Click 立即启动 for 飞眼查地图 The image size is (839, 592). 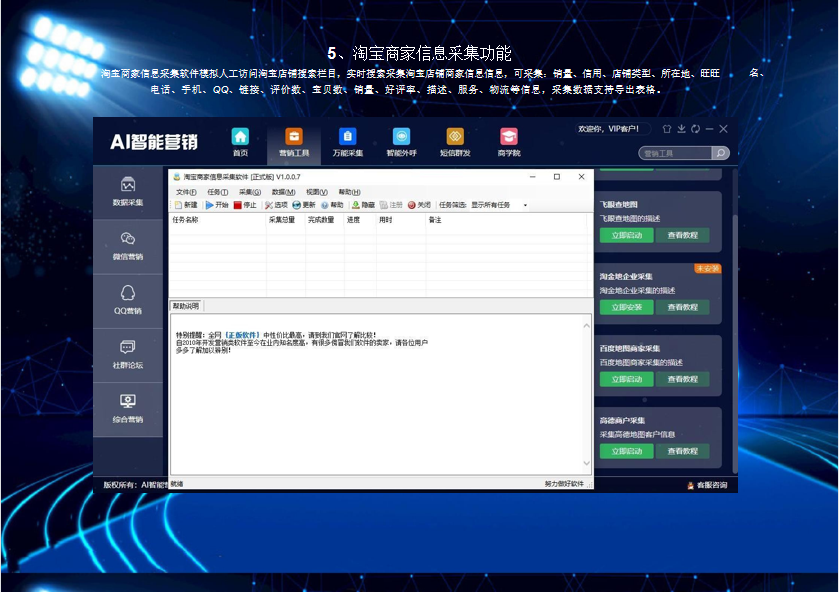pos(627,236)
